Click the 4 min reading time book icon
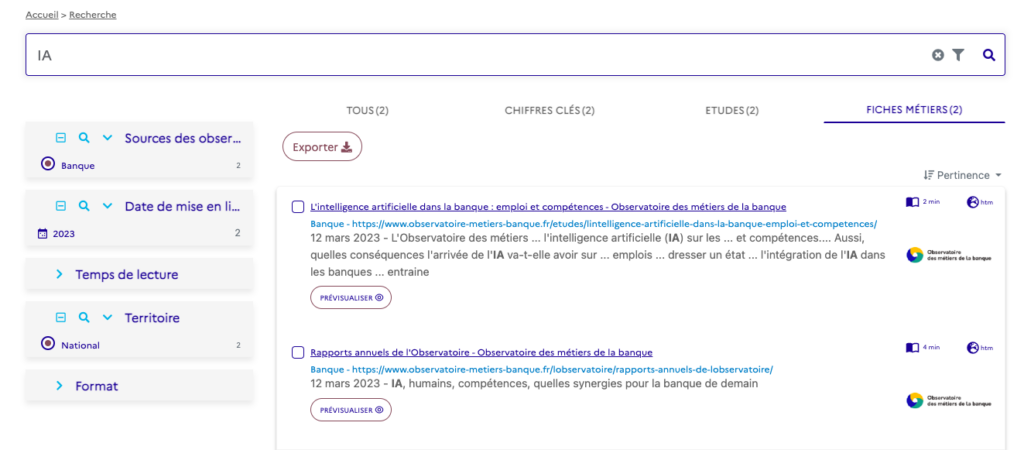Viewport: 1024px width, 450px height. click(912, 347)
